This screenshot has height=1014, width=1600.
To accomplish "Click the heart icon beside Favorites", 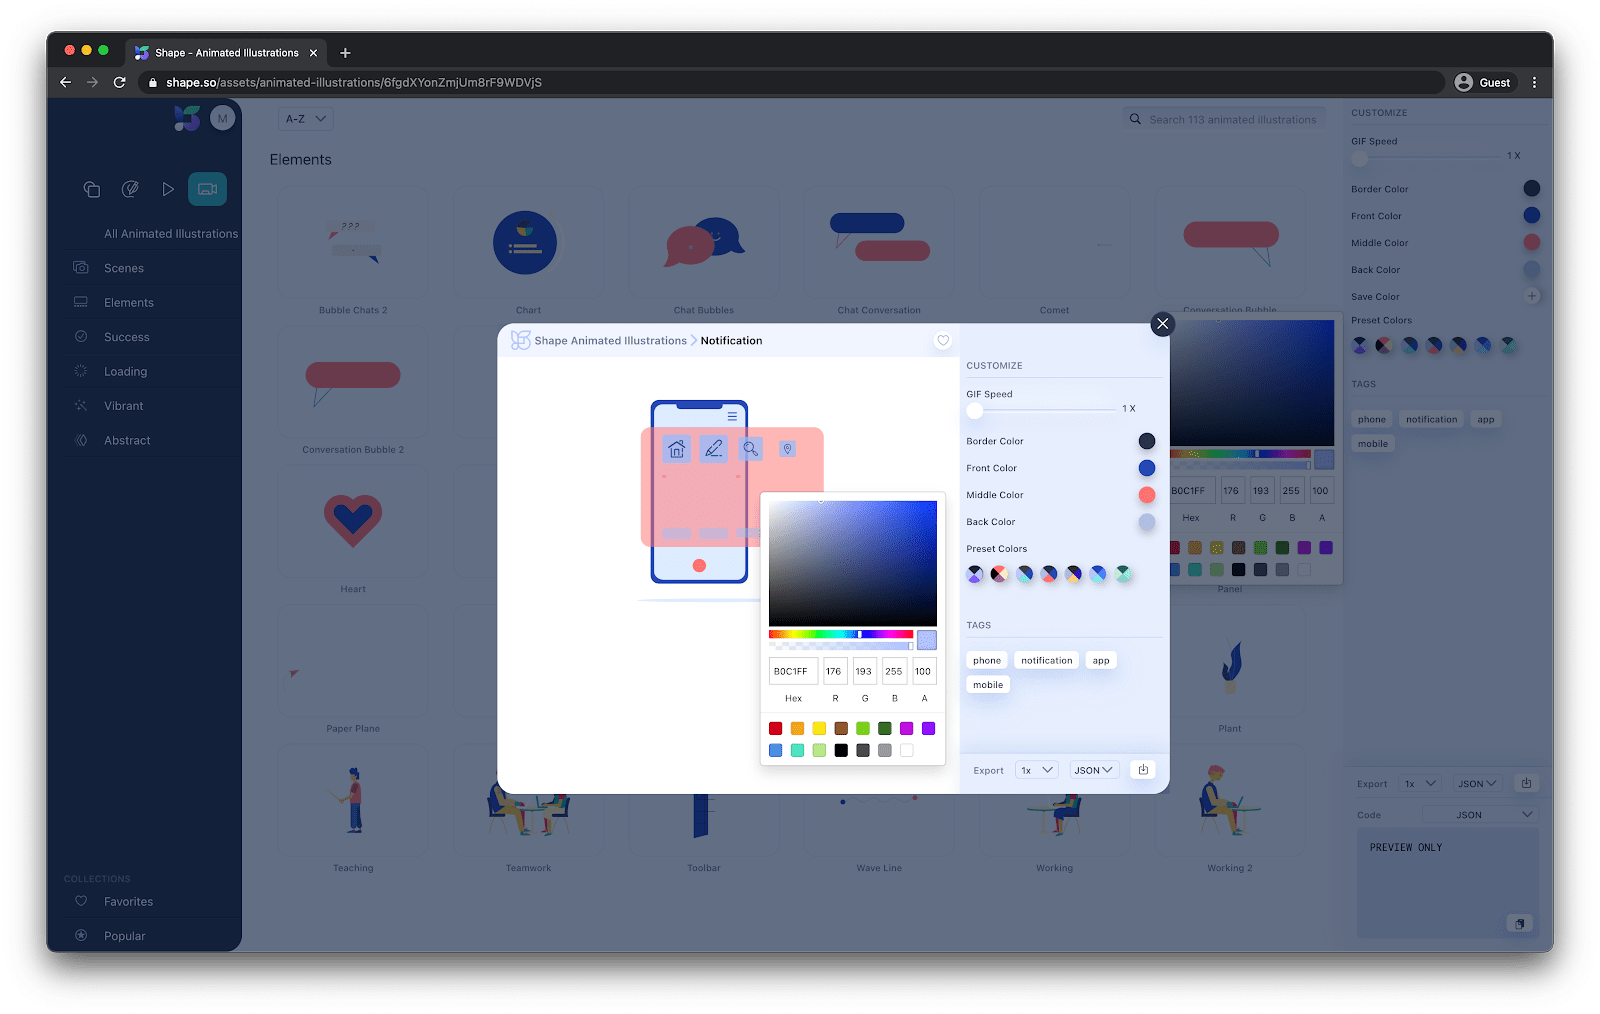I will 81,901.
